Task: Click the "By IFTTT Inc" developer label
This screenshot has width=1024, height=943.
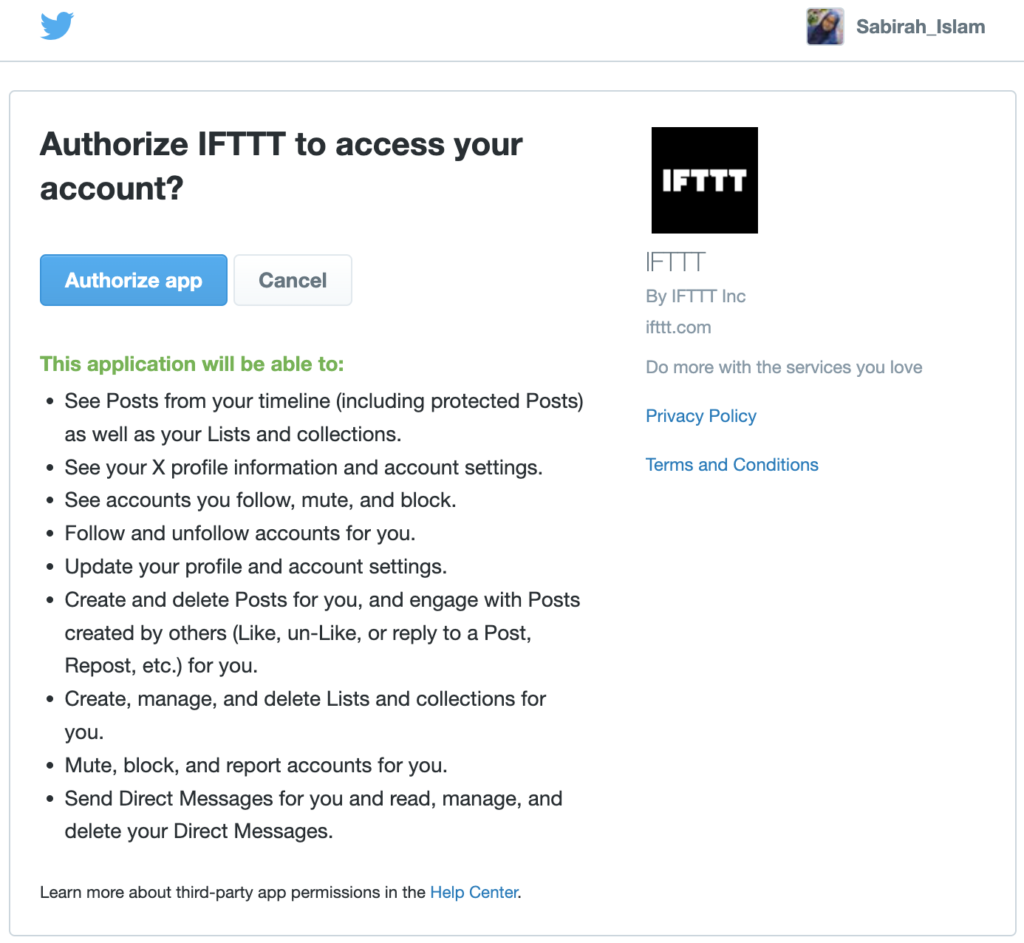Action: pyautogui.click(x=695, y=297)
